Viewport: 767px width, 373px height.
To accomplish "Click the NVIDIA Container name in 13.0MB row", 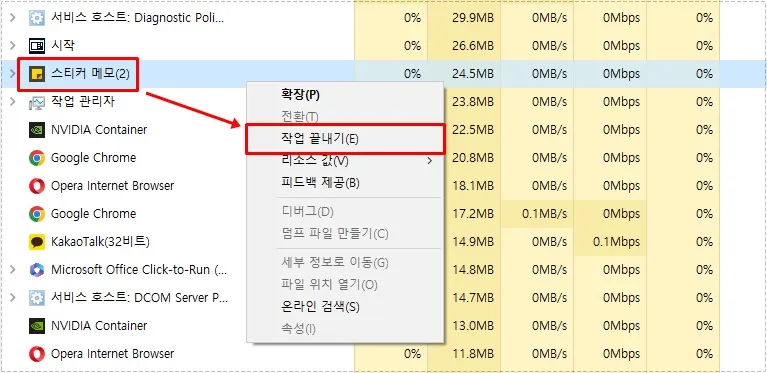I will tap(99, 325).
